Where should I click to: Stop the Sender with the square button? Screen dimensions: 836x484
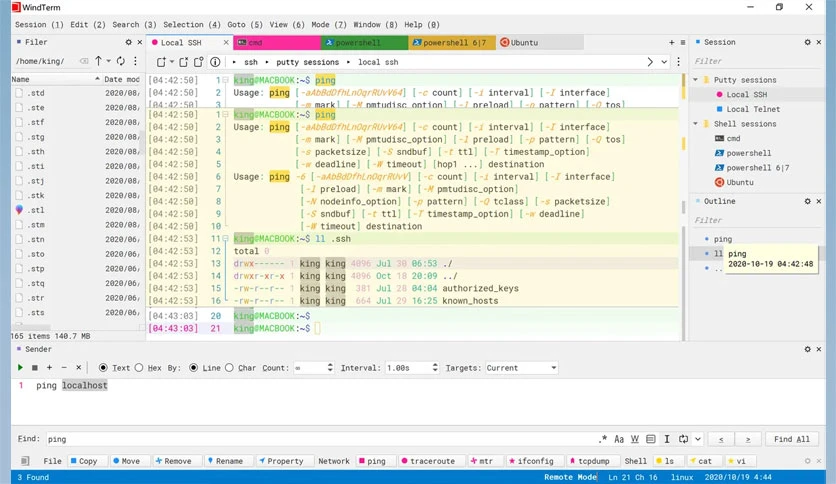35,367
